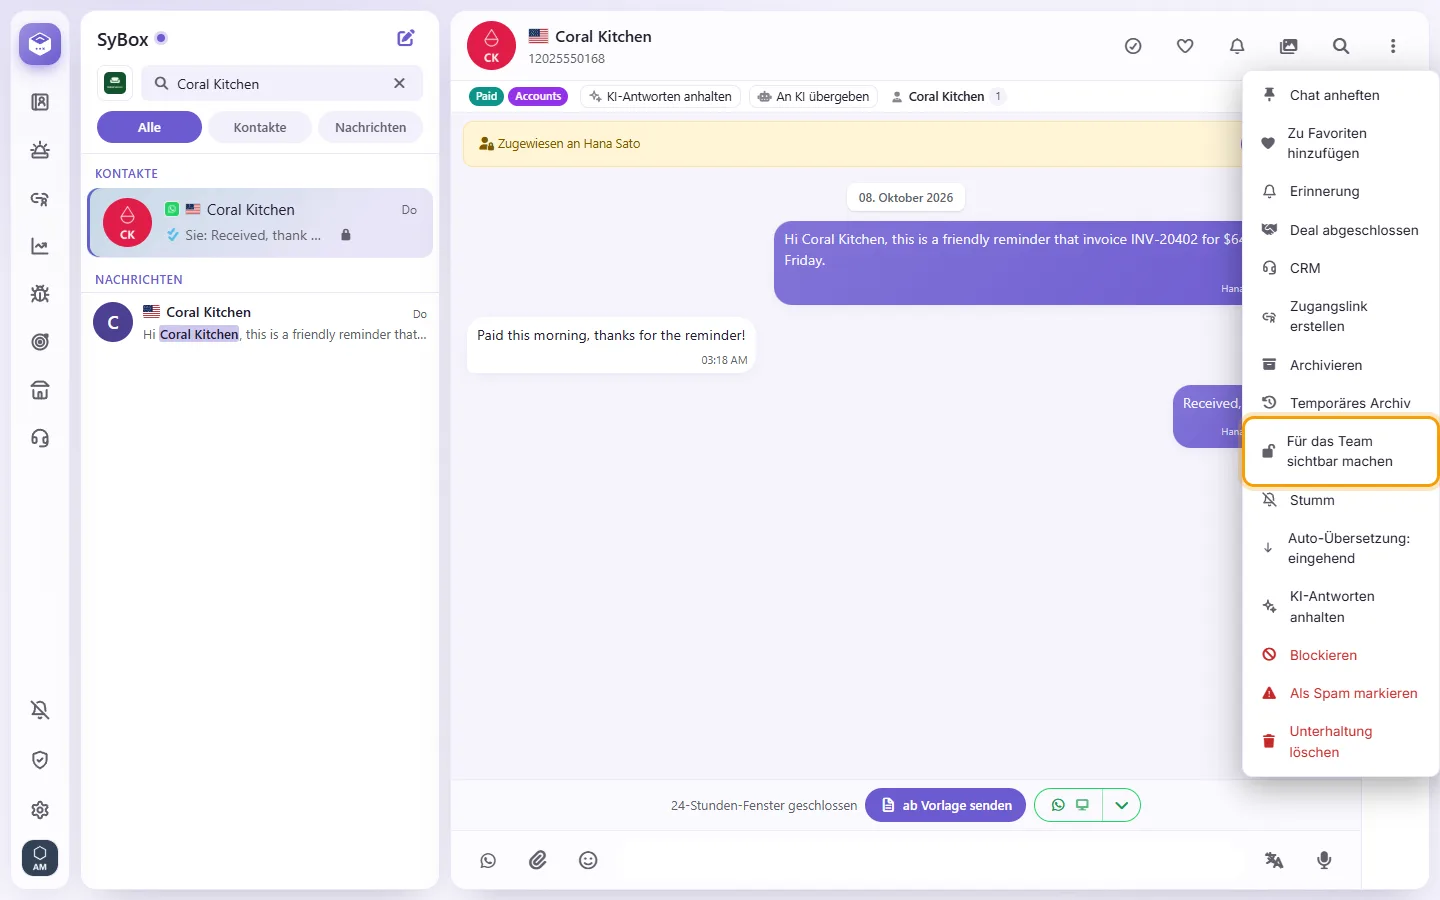Choose Stumm to mute the chat
This screenshot has width=1440, height=900.
(1341, 500)
